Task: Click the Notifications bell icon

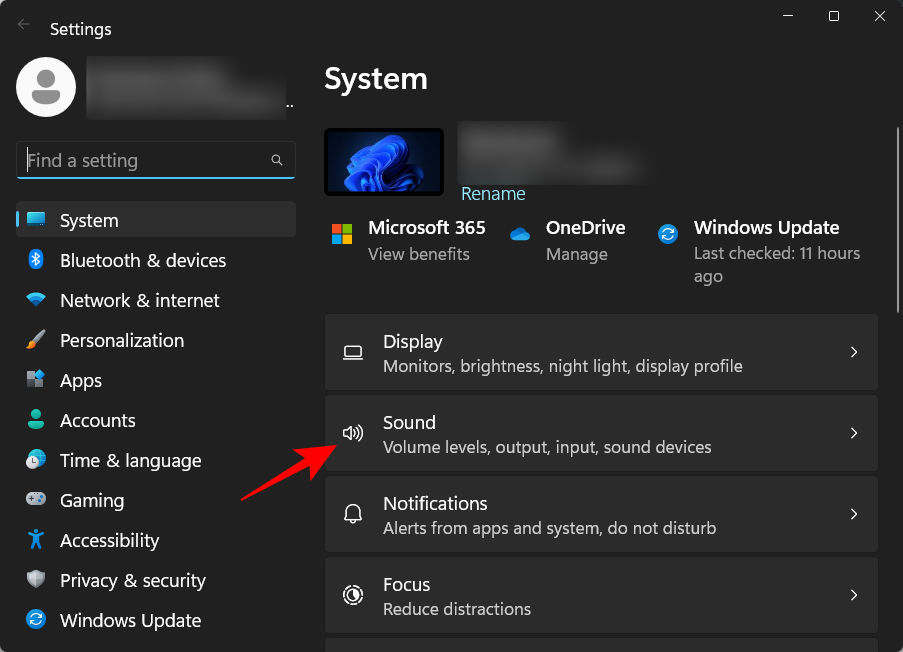Action: tap(352, 513)
